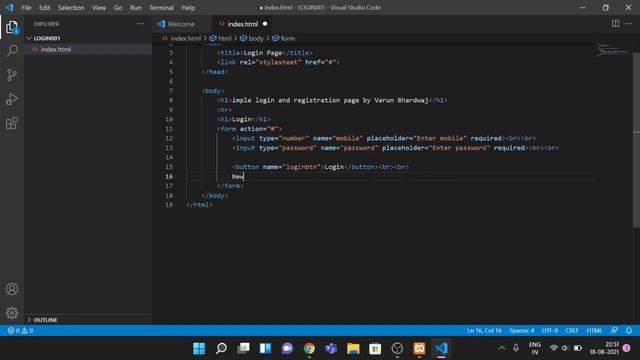Open the clock and date flyout
The width and height of the screenshot is (640, 360).
pos(604,348)
